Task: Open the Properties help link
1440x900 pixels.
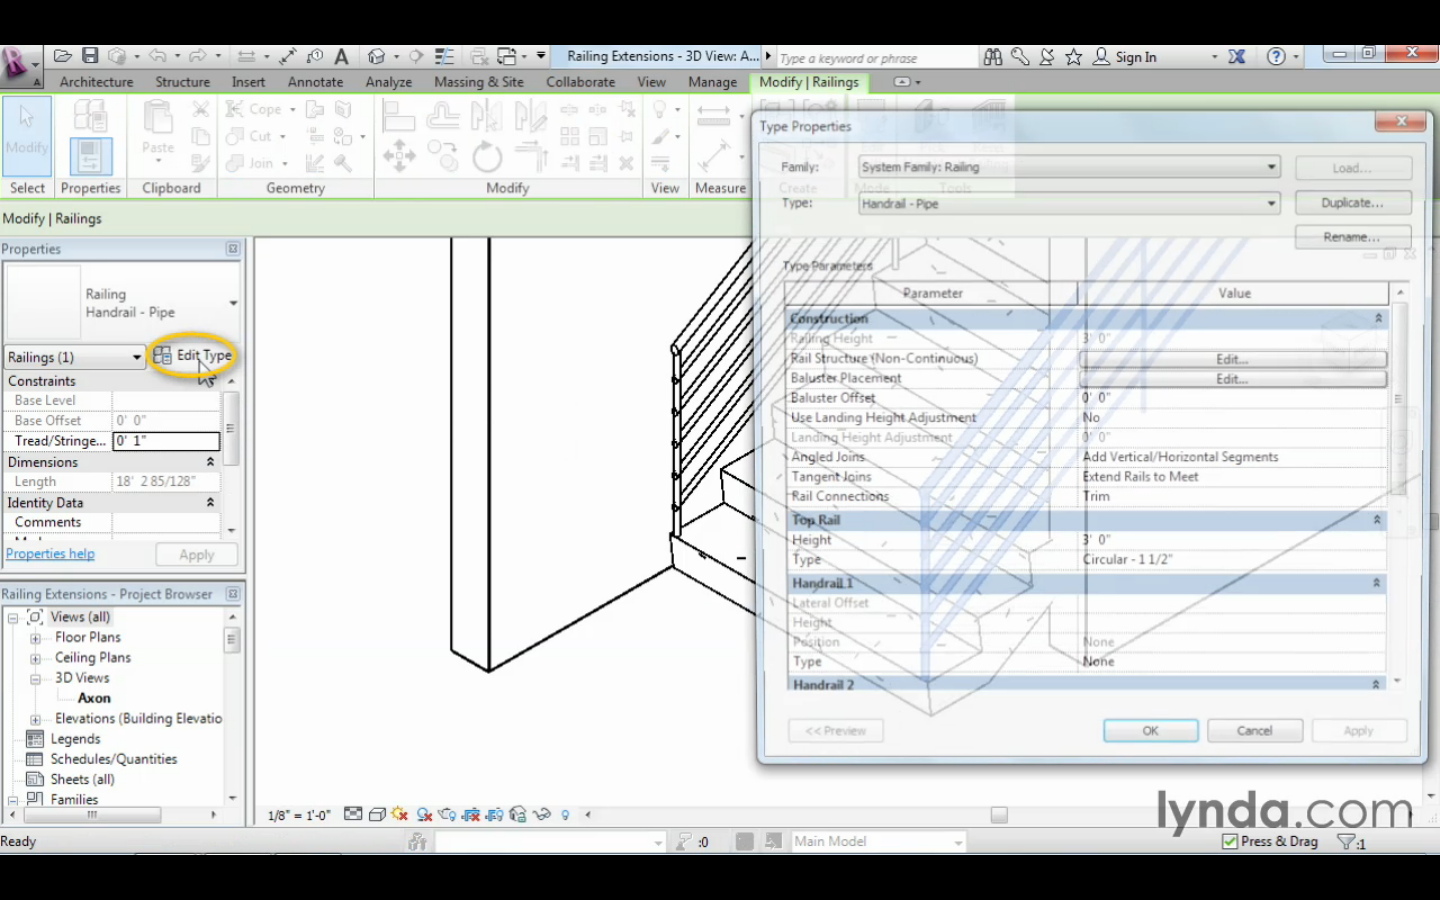Action: click(x=50, y=554)
